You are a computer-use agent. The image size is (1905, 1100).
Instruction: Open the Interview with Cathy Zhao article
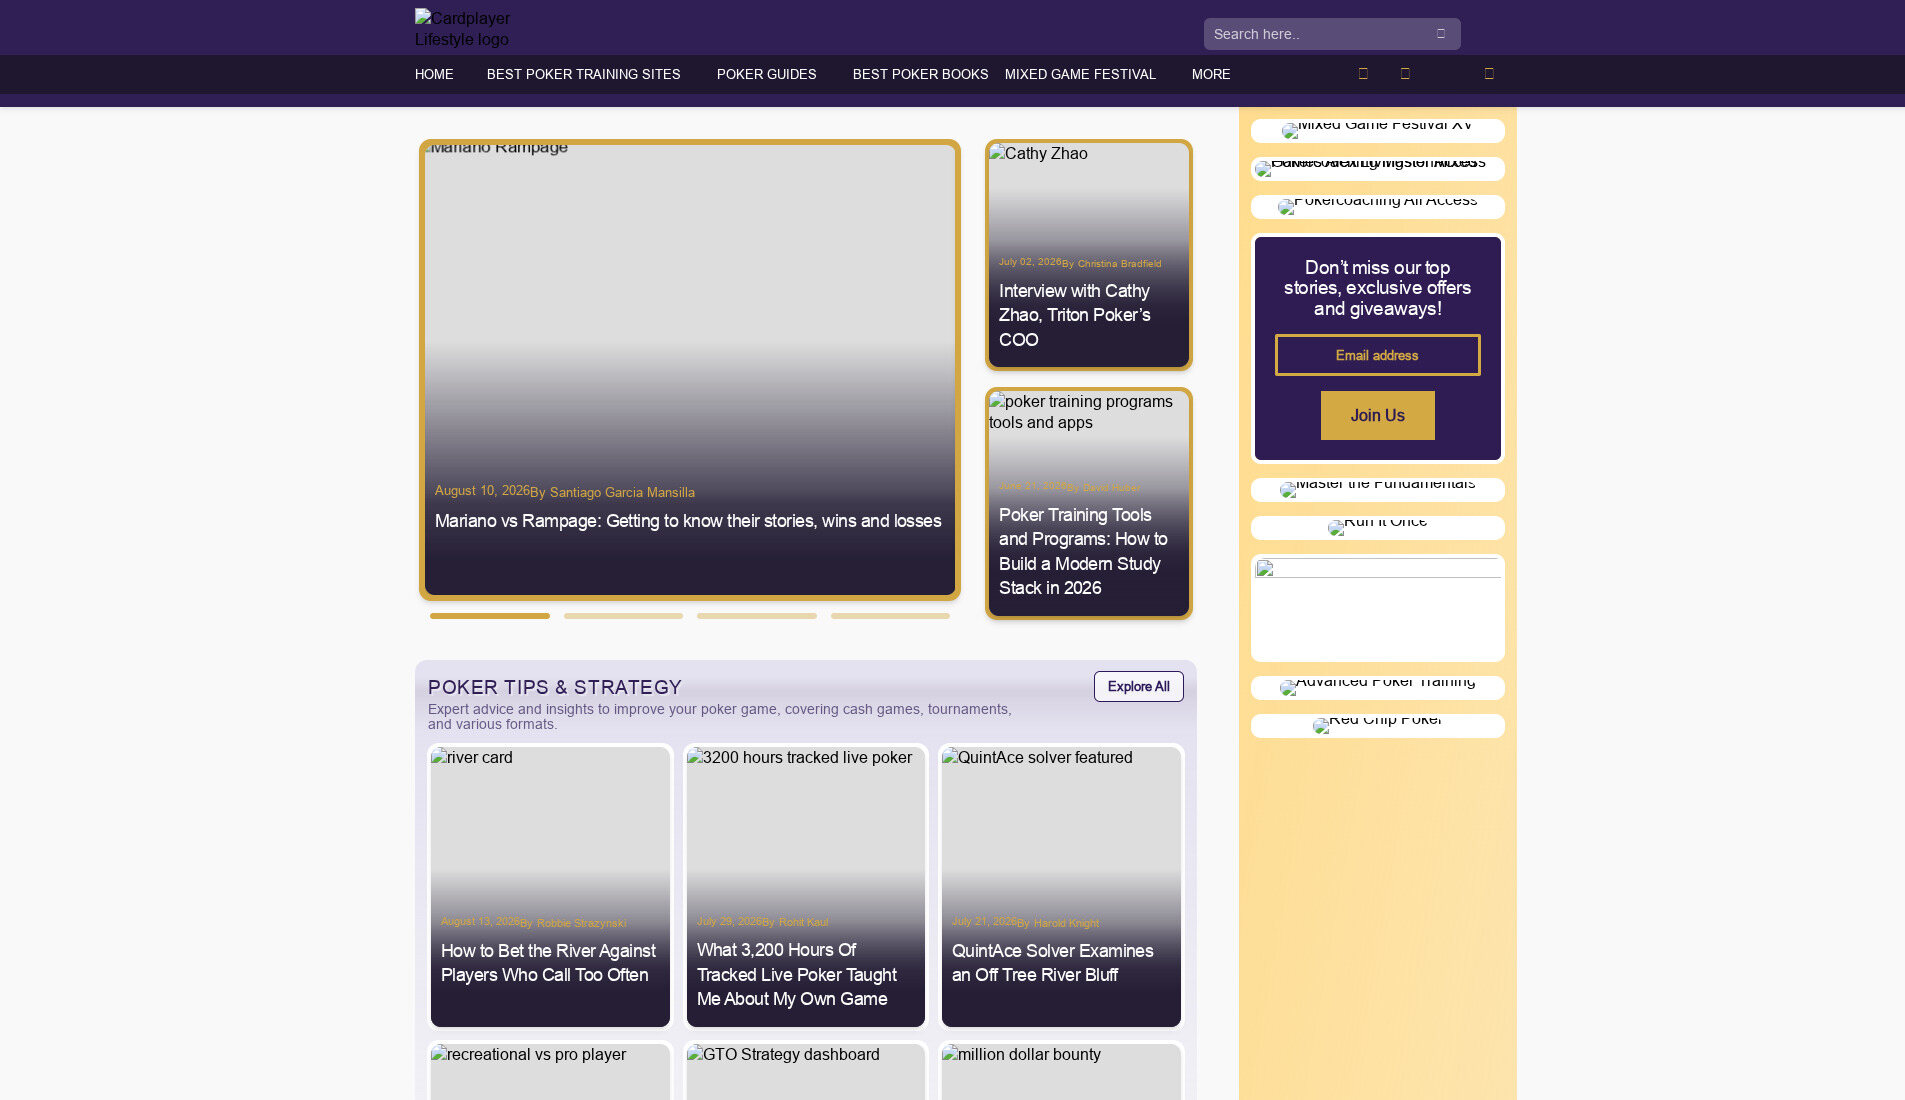click(1075, 315)
